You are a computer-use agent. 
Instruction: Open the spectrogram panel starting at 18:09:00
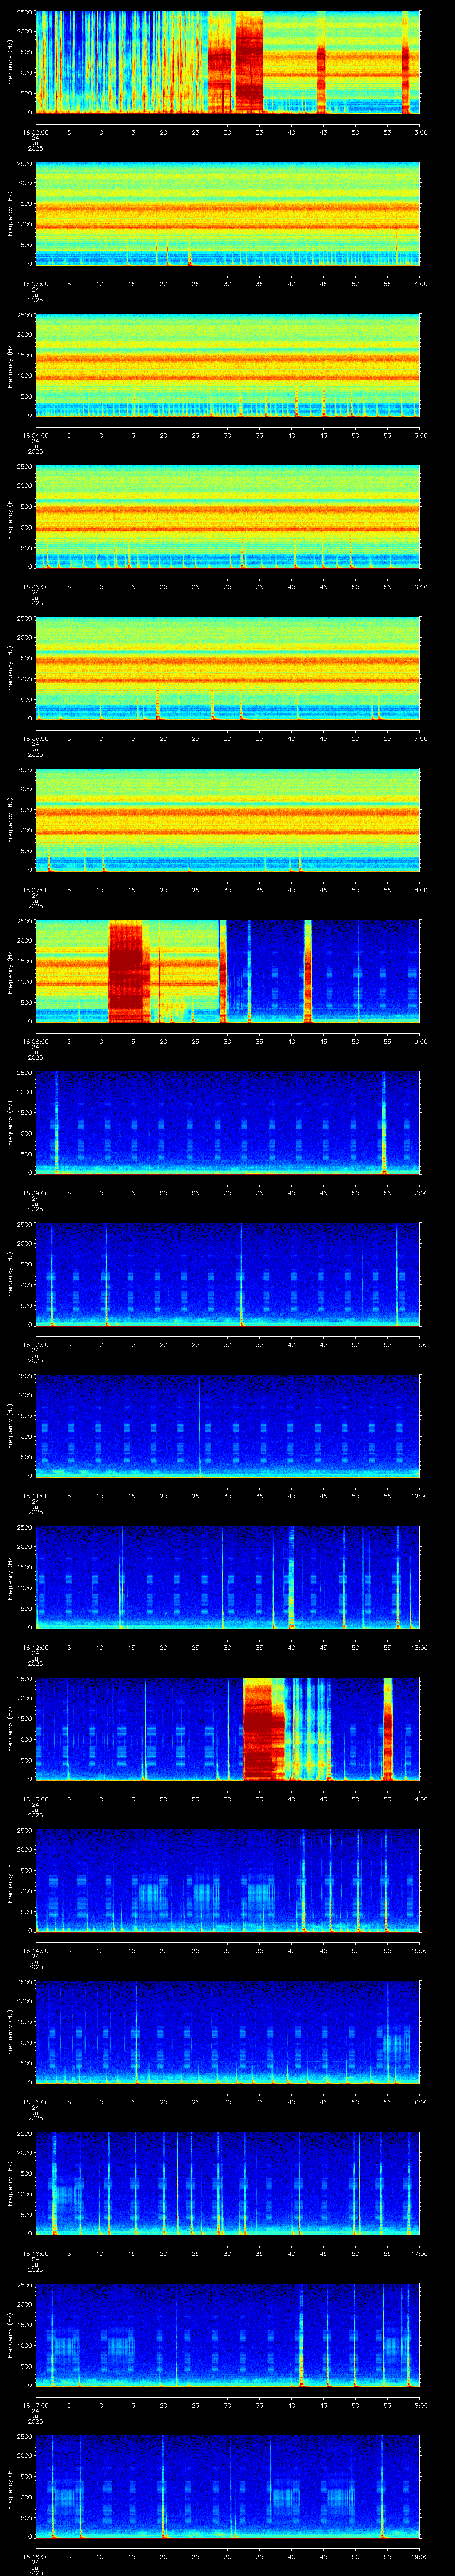click(228, 1123)
